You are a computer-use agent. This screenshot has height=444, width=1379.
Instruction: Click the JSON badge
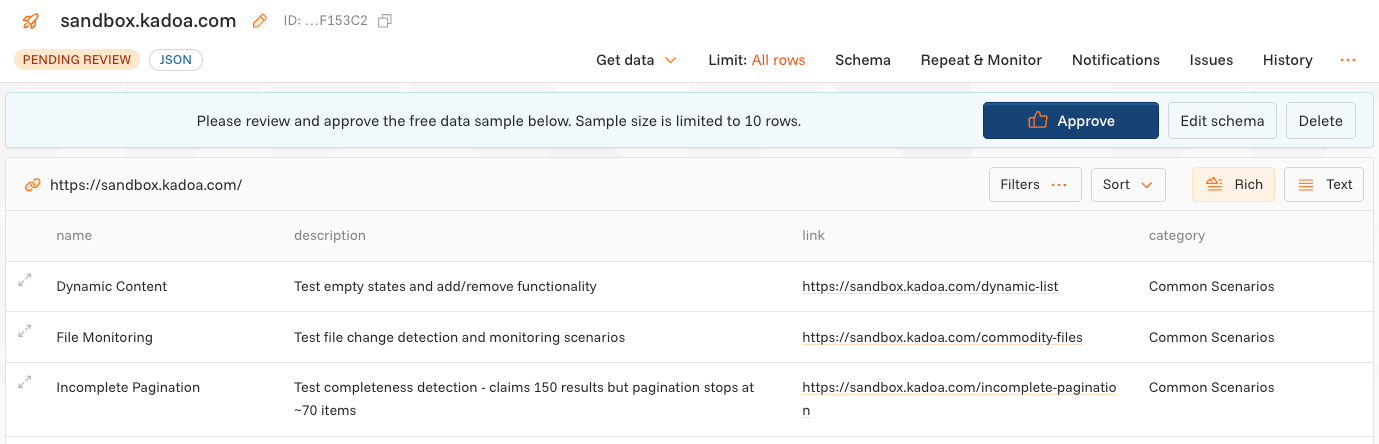click(176, 60)
